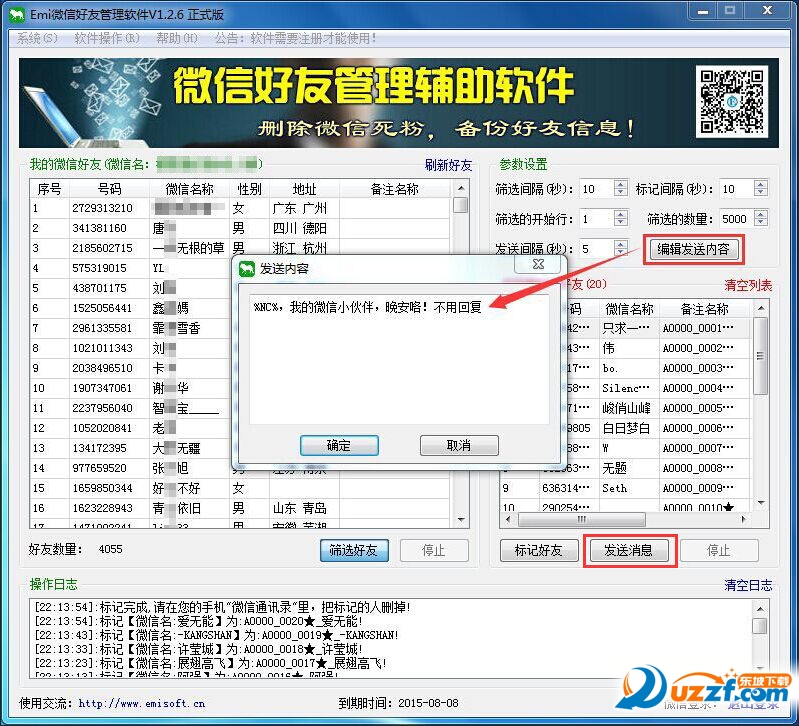Viewport: 799px width, 726px height.
Task: Decrease 筛选的开始行 with the down arrow
Action: (x=621, y=223)
